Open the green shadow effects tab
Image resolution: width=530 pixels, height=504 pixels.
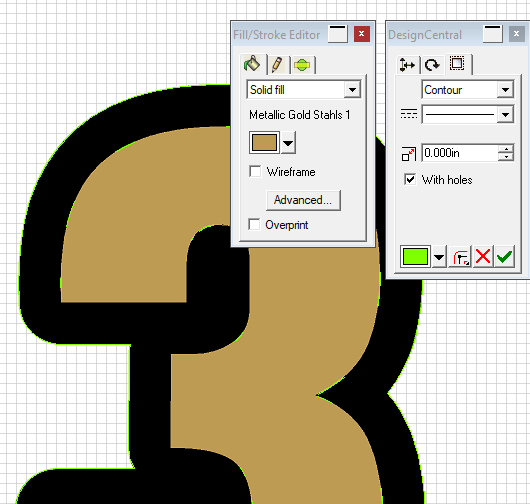click(x=302, y=65)
